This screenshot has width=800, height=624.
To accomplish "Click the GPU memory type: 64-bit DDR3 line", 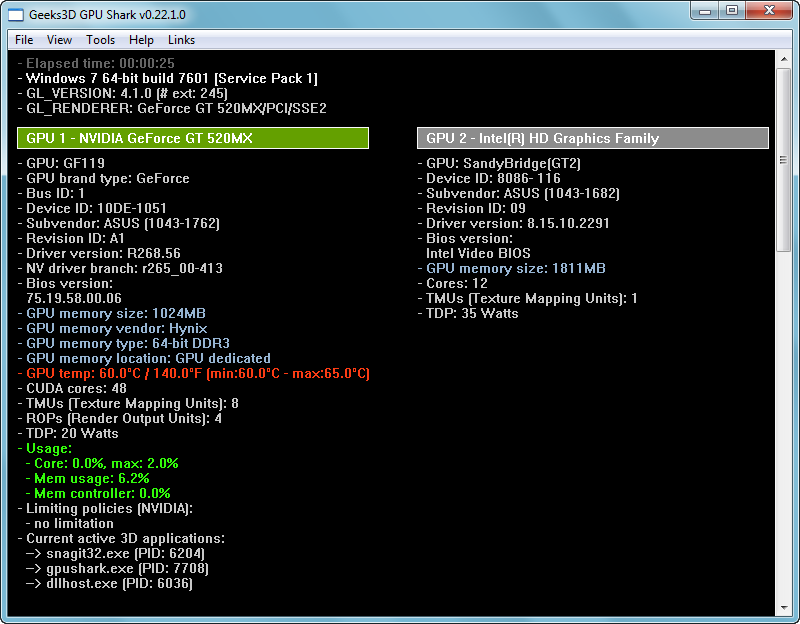I will (124, 343).
